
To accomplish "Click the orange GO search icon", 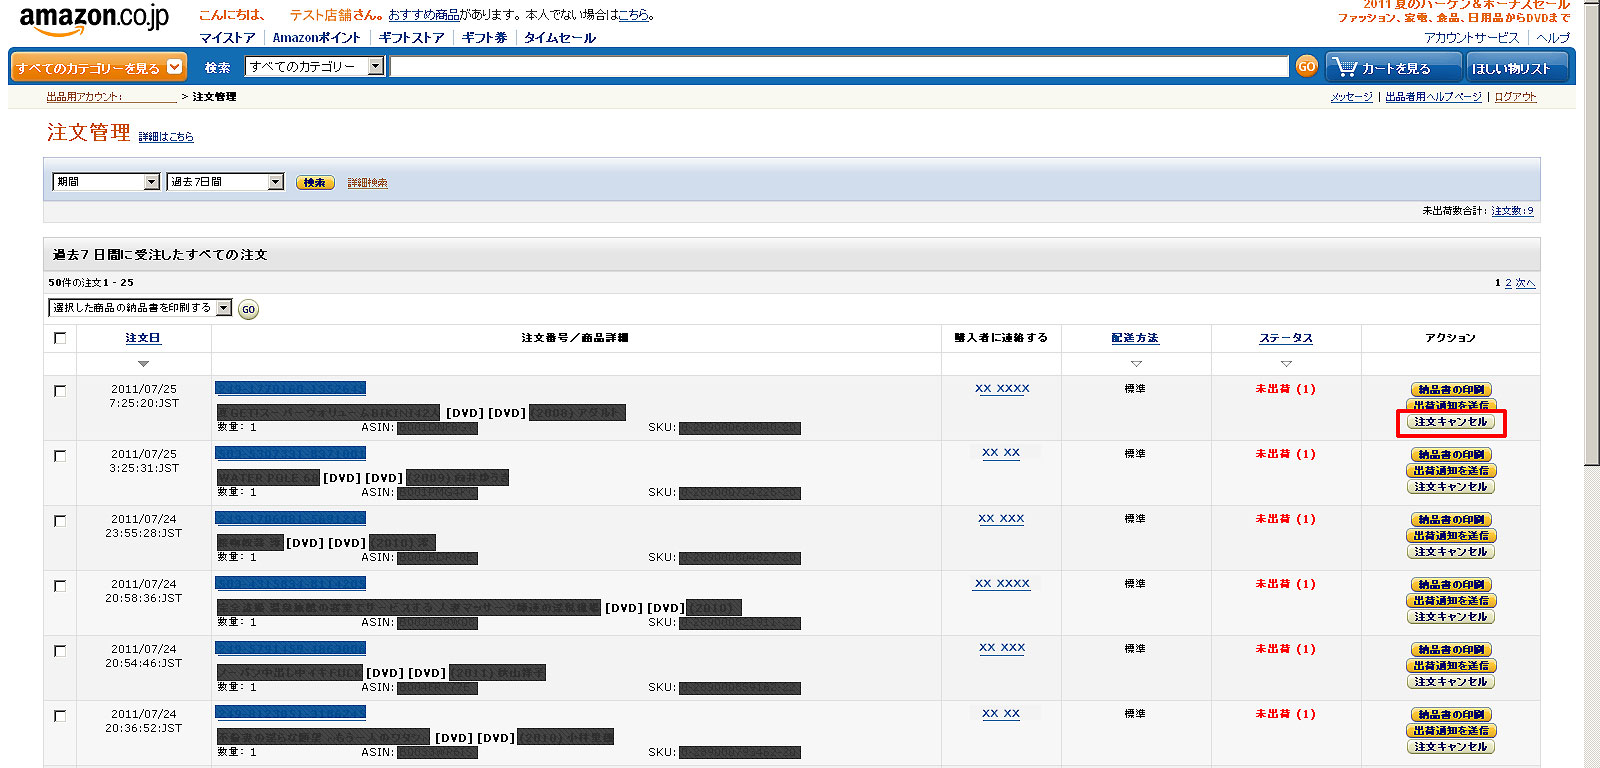I will click(1306, 66).
